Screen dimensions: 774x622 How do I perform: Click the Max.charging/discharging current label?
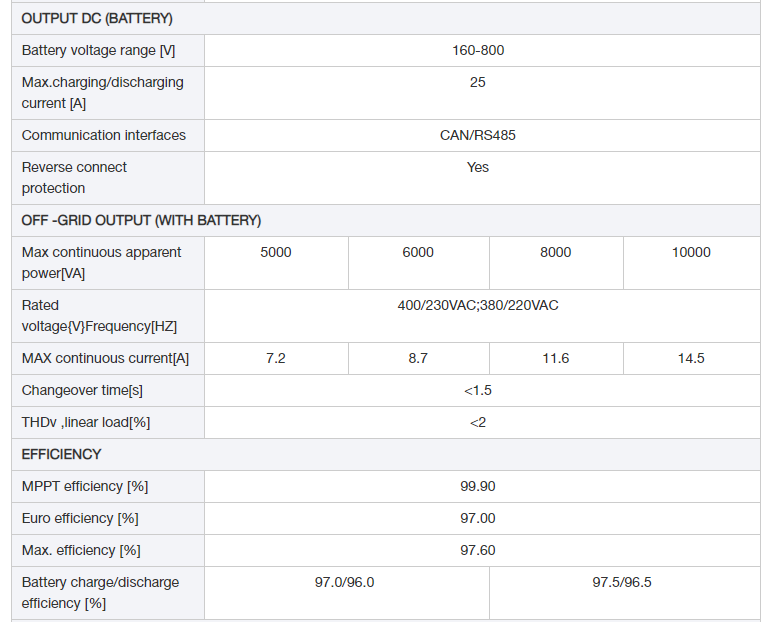[x=102, y=93]
